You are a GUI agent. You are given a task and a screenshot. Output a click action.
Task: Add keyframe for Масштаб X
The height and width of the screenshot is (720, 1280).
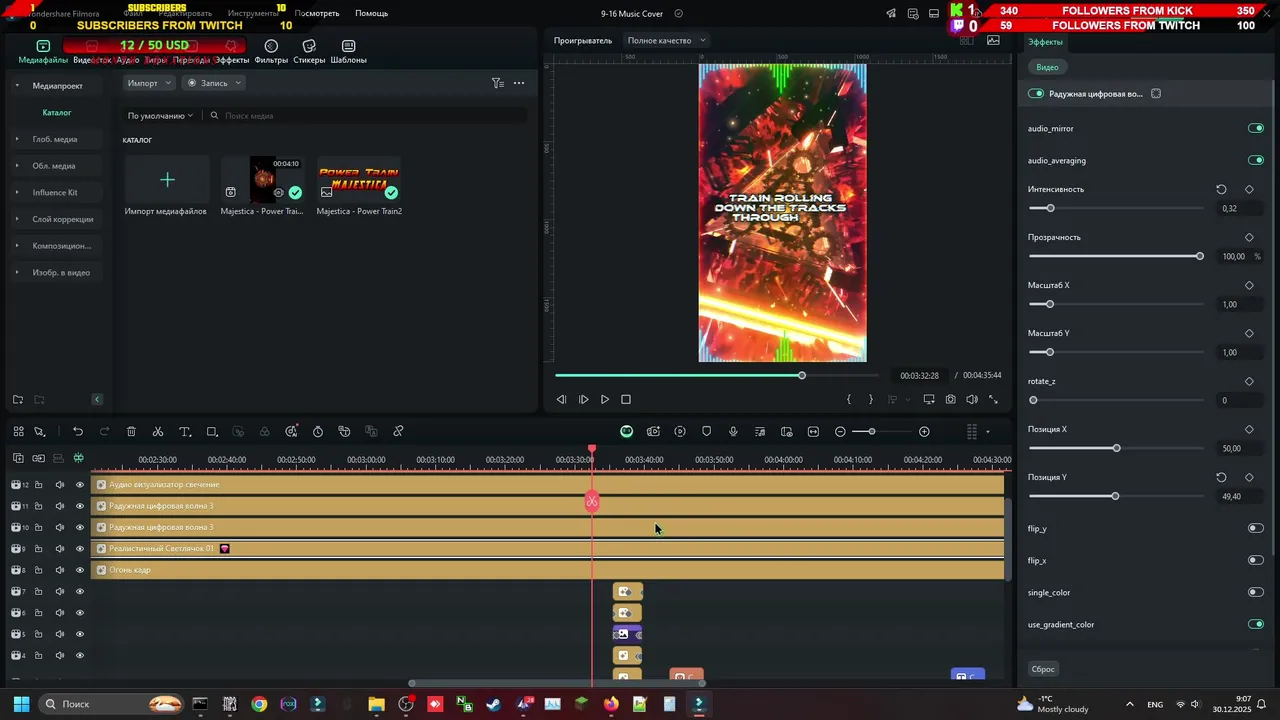[1249, 285]
